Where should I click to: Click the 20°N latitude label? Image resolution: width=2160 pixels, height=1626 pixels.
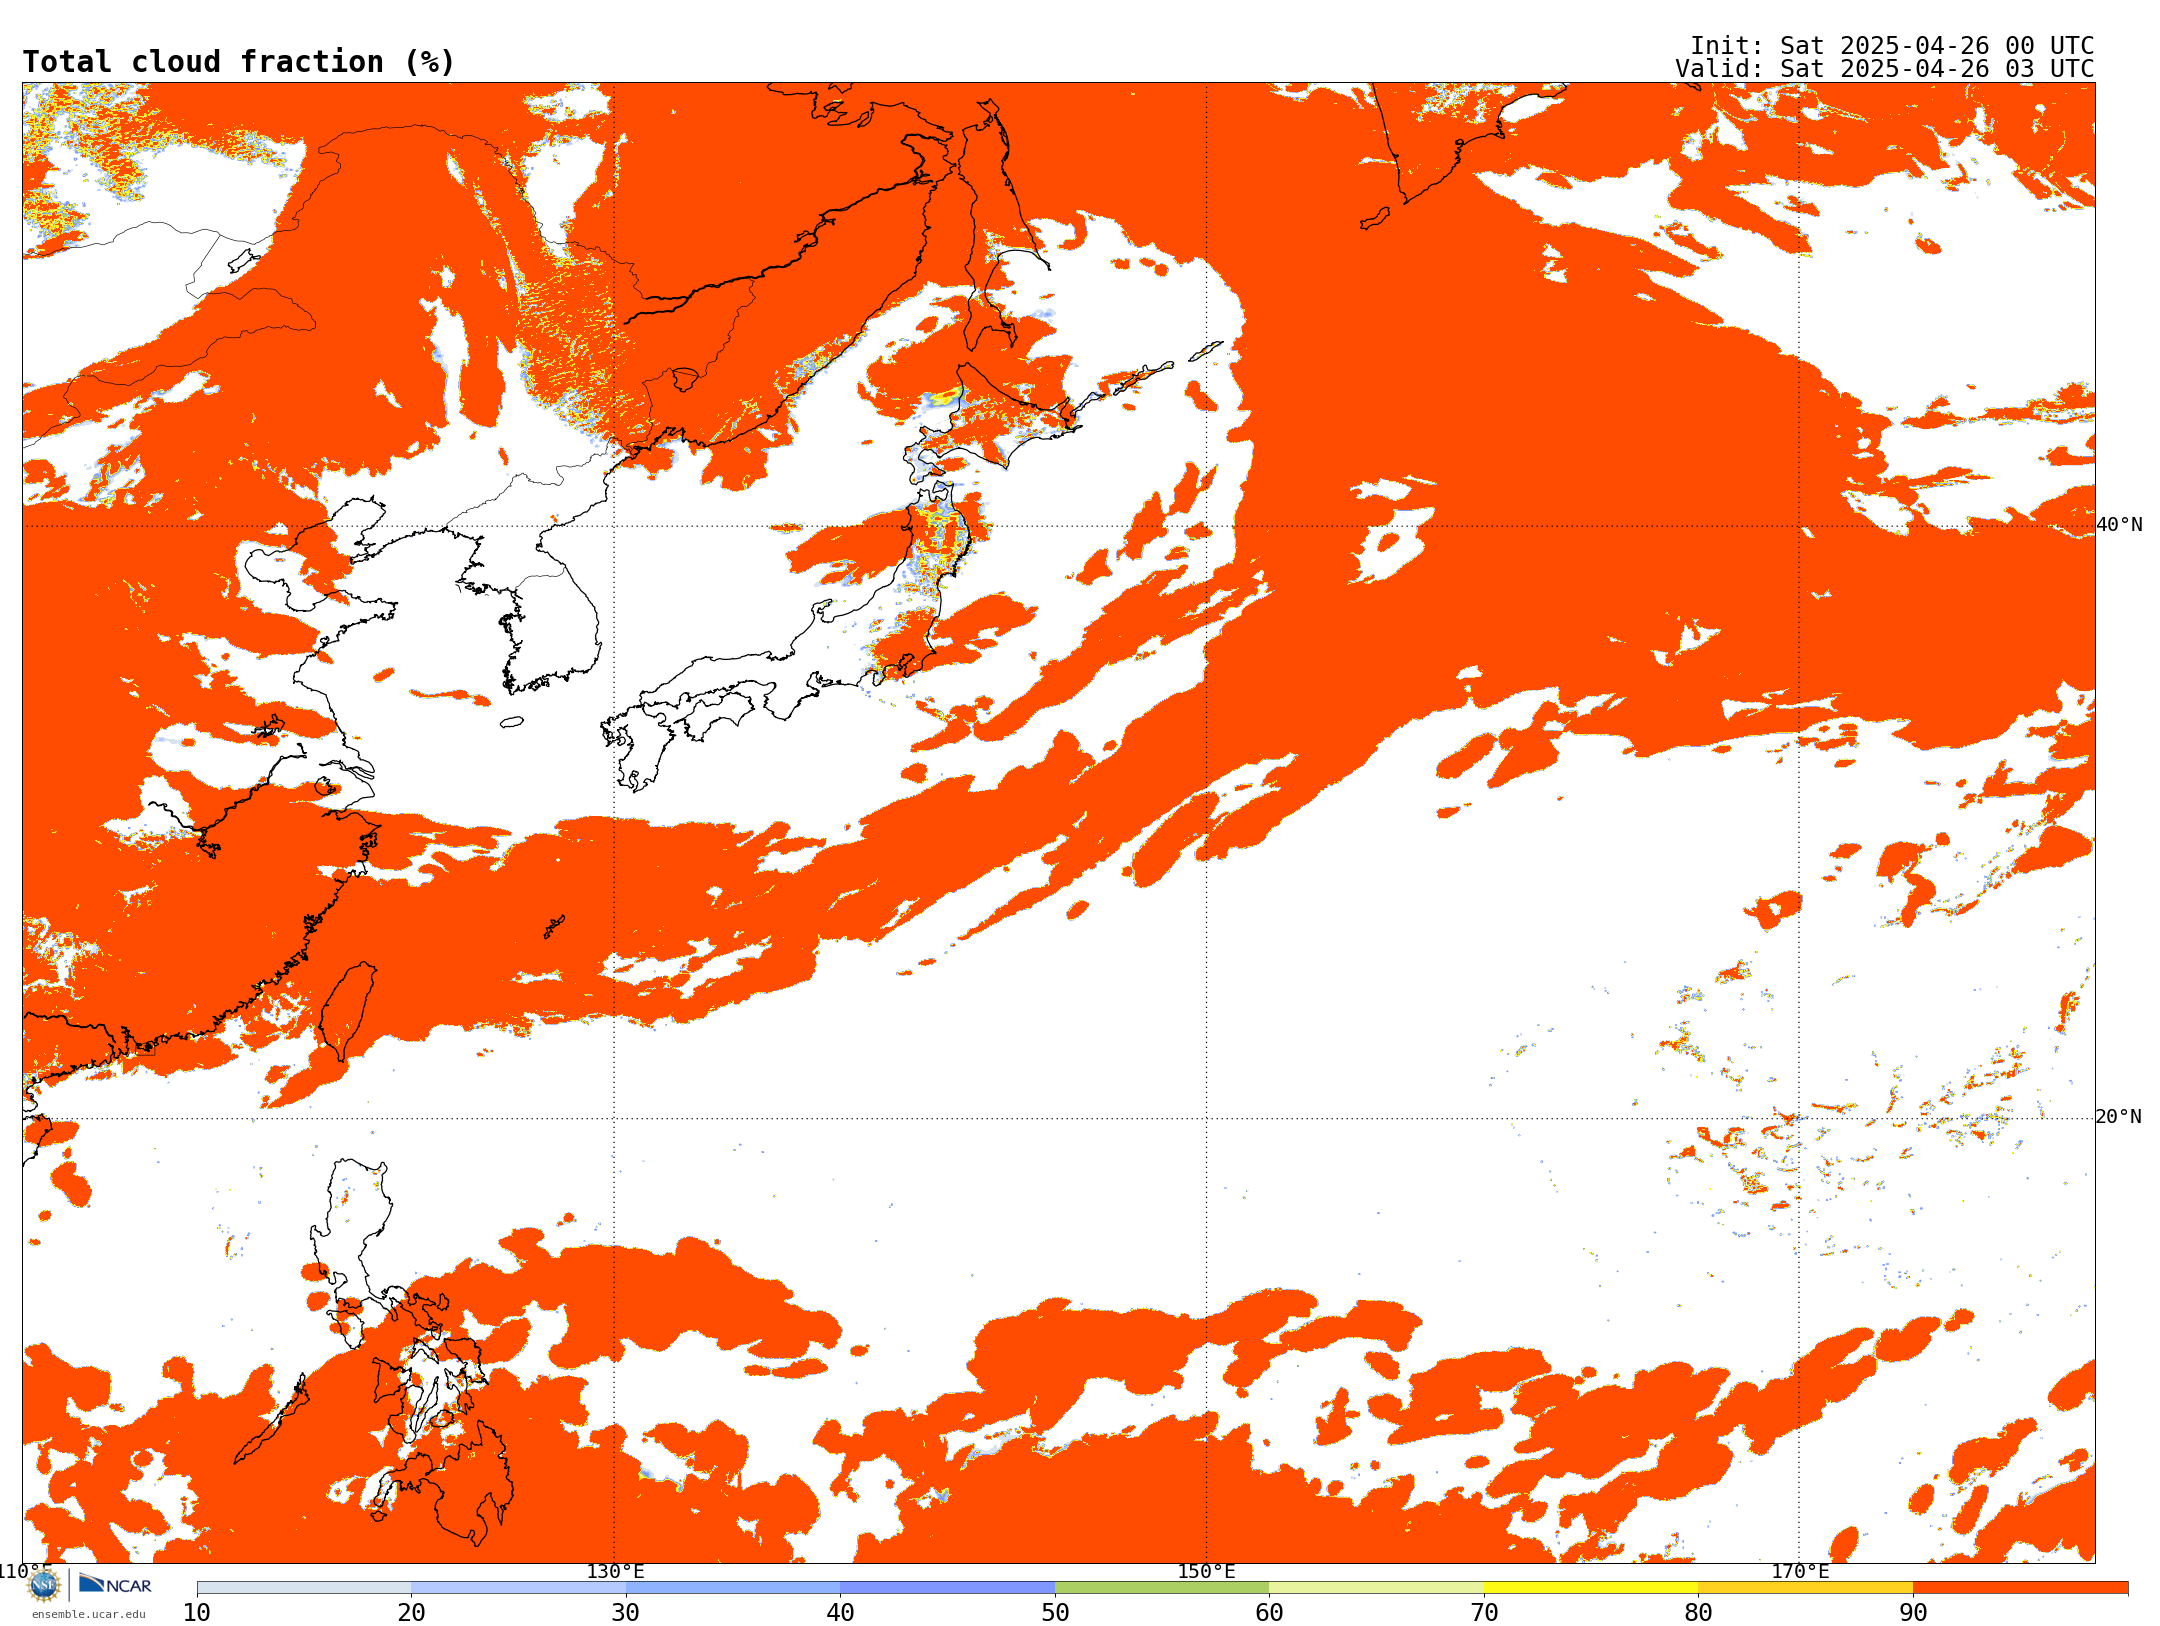tap(2119, 1117)
